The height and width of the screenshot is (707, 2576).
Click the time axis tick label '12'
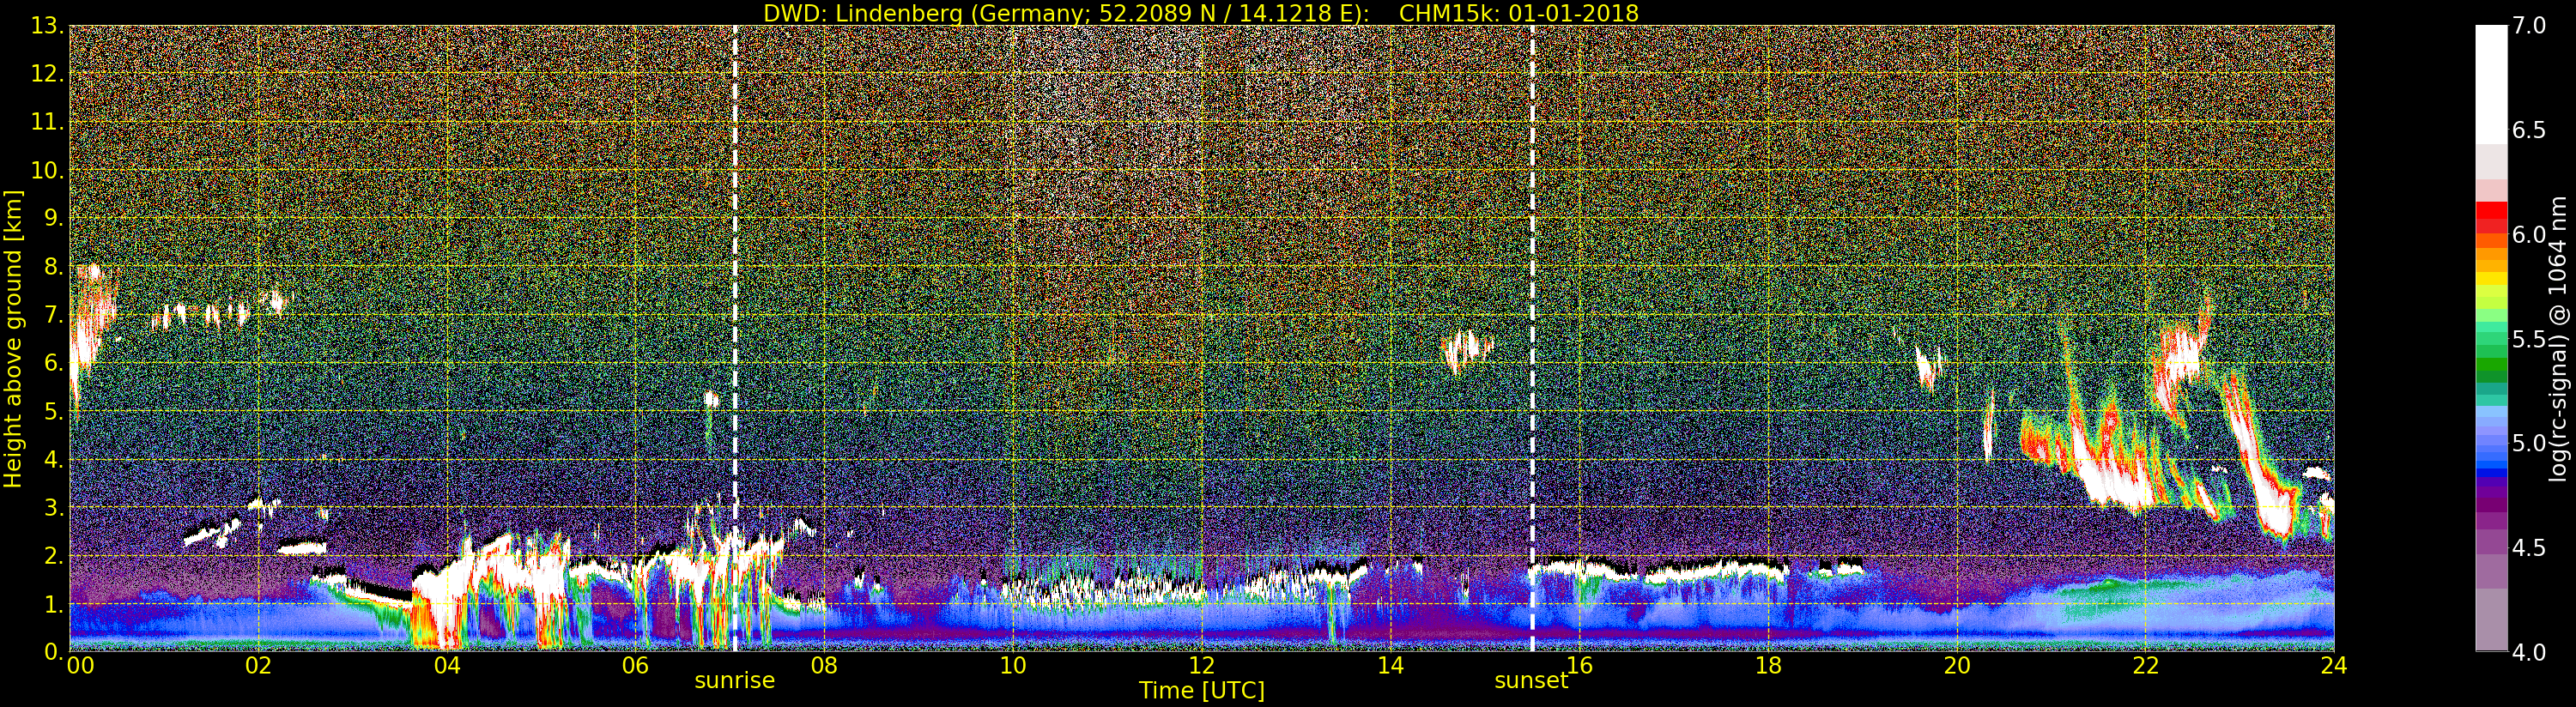(1202, 666)
